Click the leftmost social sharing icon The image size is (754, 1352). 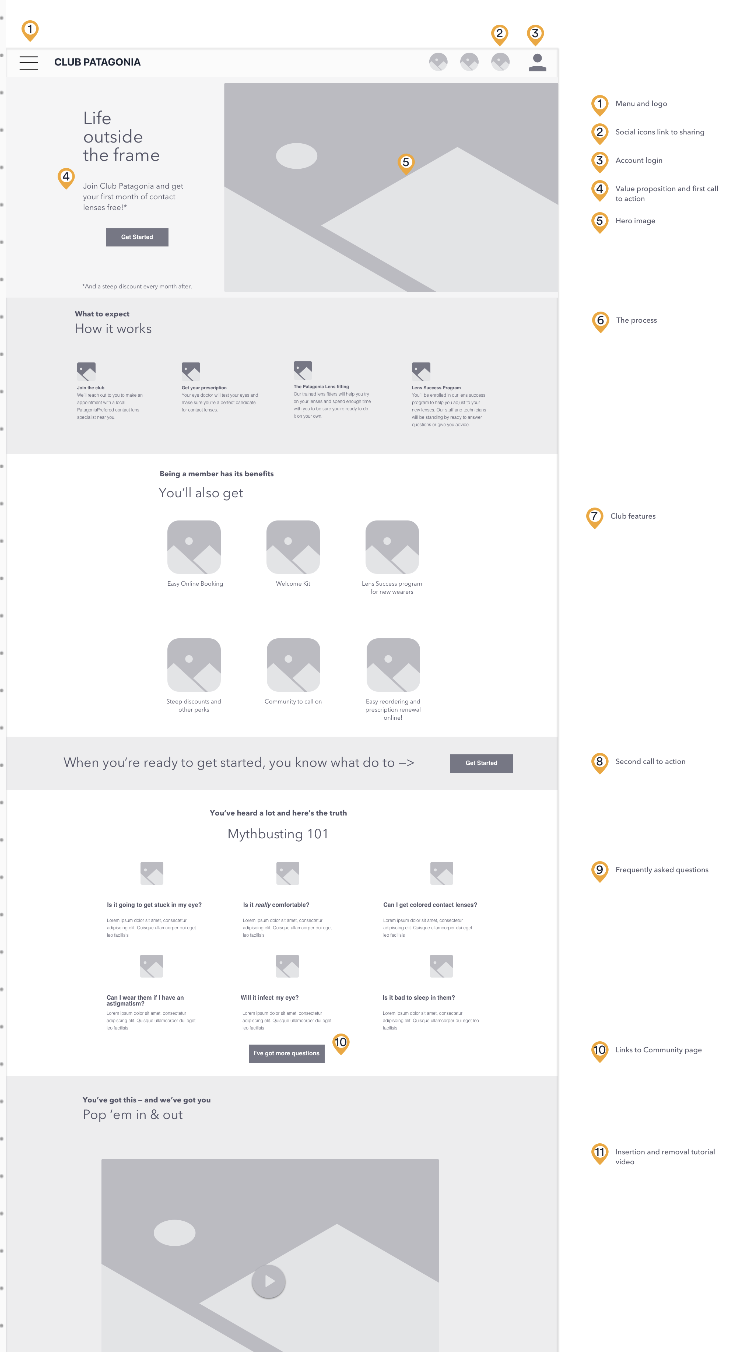[438, 62]
